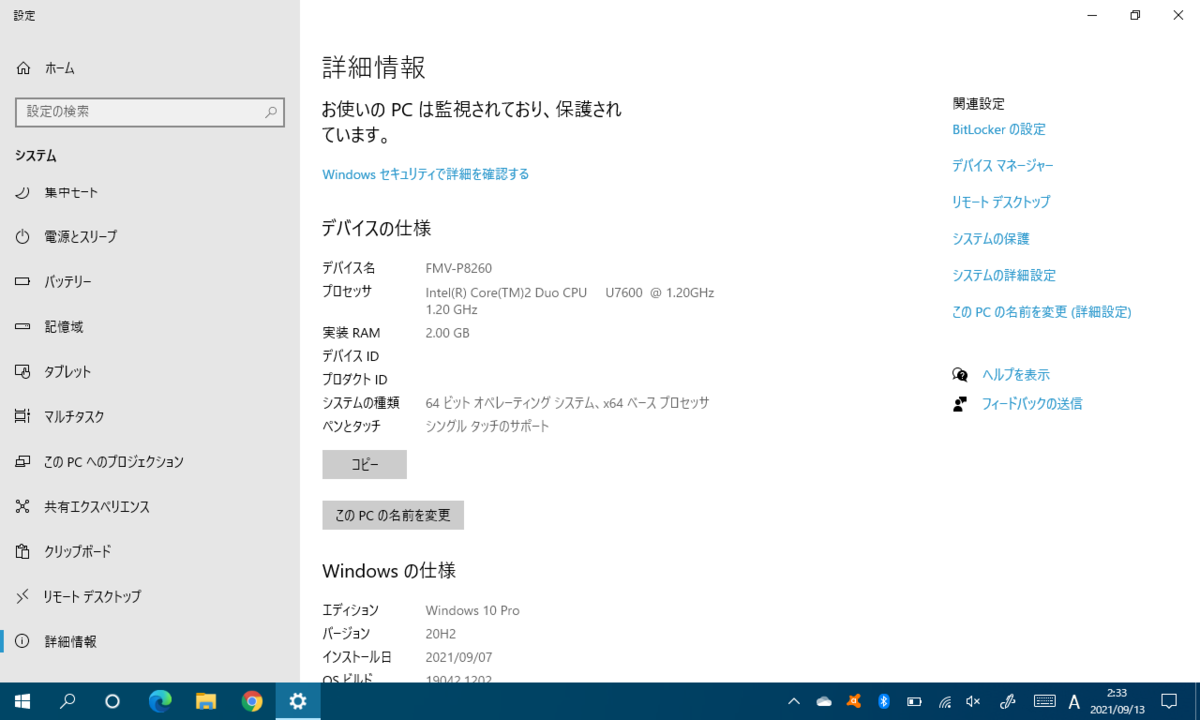Open デバイス マネージャー link
Image resolution: width=1200 pixels, height=720 pixels.
[x=1003, y=165]
